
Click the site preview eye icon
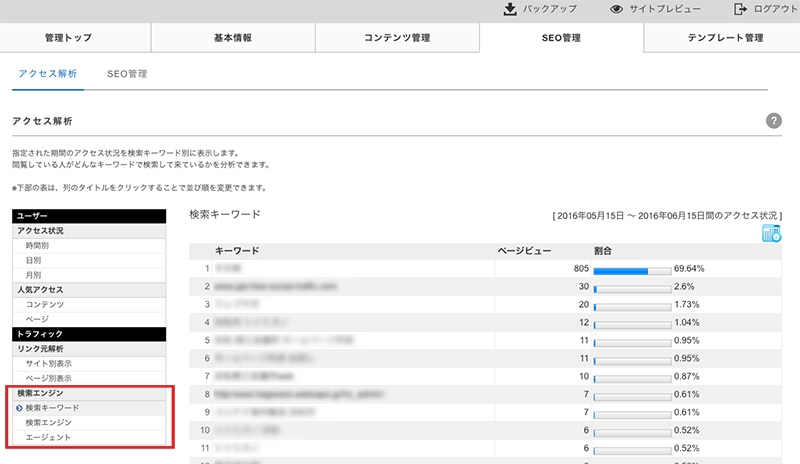tap(617, 10)
